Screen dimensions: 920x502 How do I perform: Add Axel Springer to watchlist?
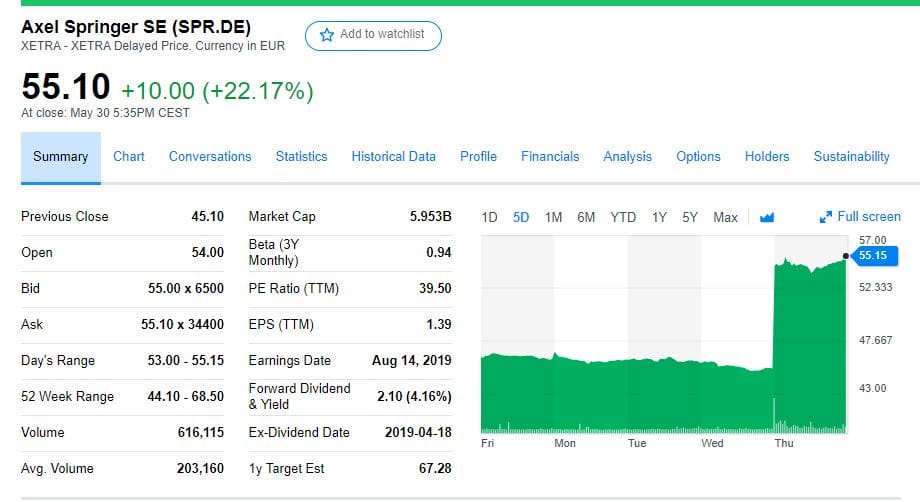pyautogui.click(x=373, y=36)
